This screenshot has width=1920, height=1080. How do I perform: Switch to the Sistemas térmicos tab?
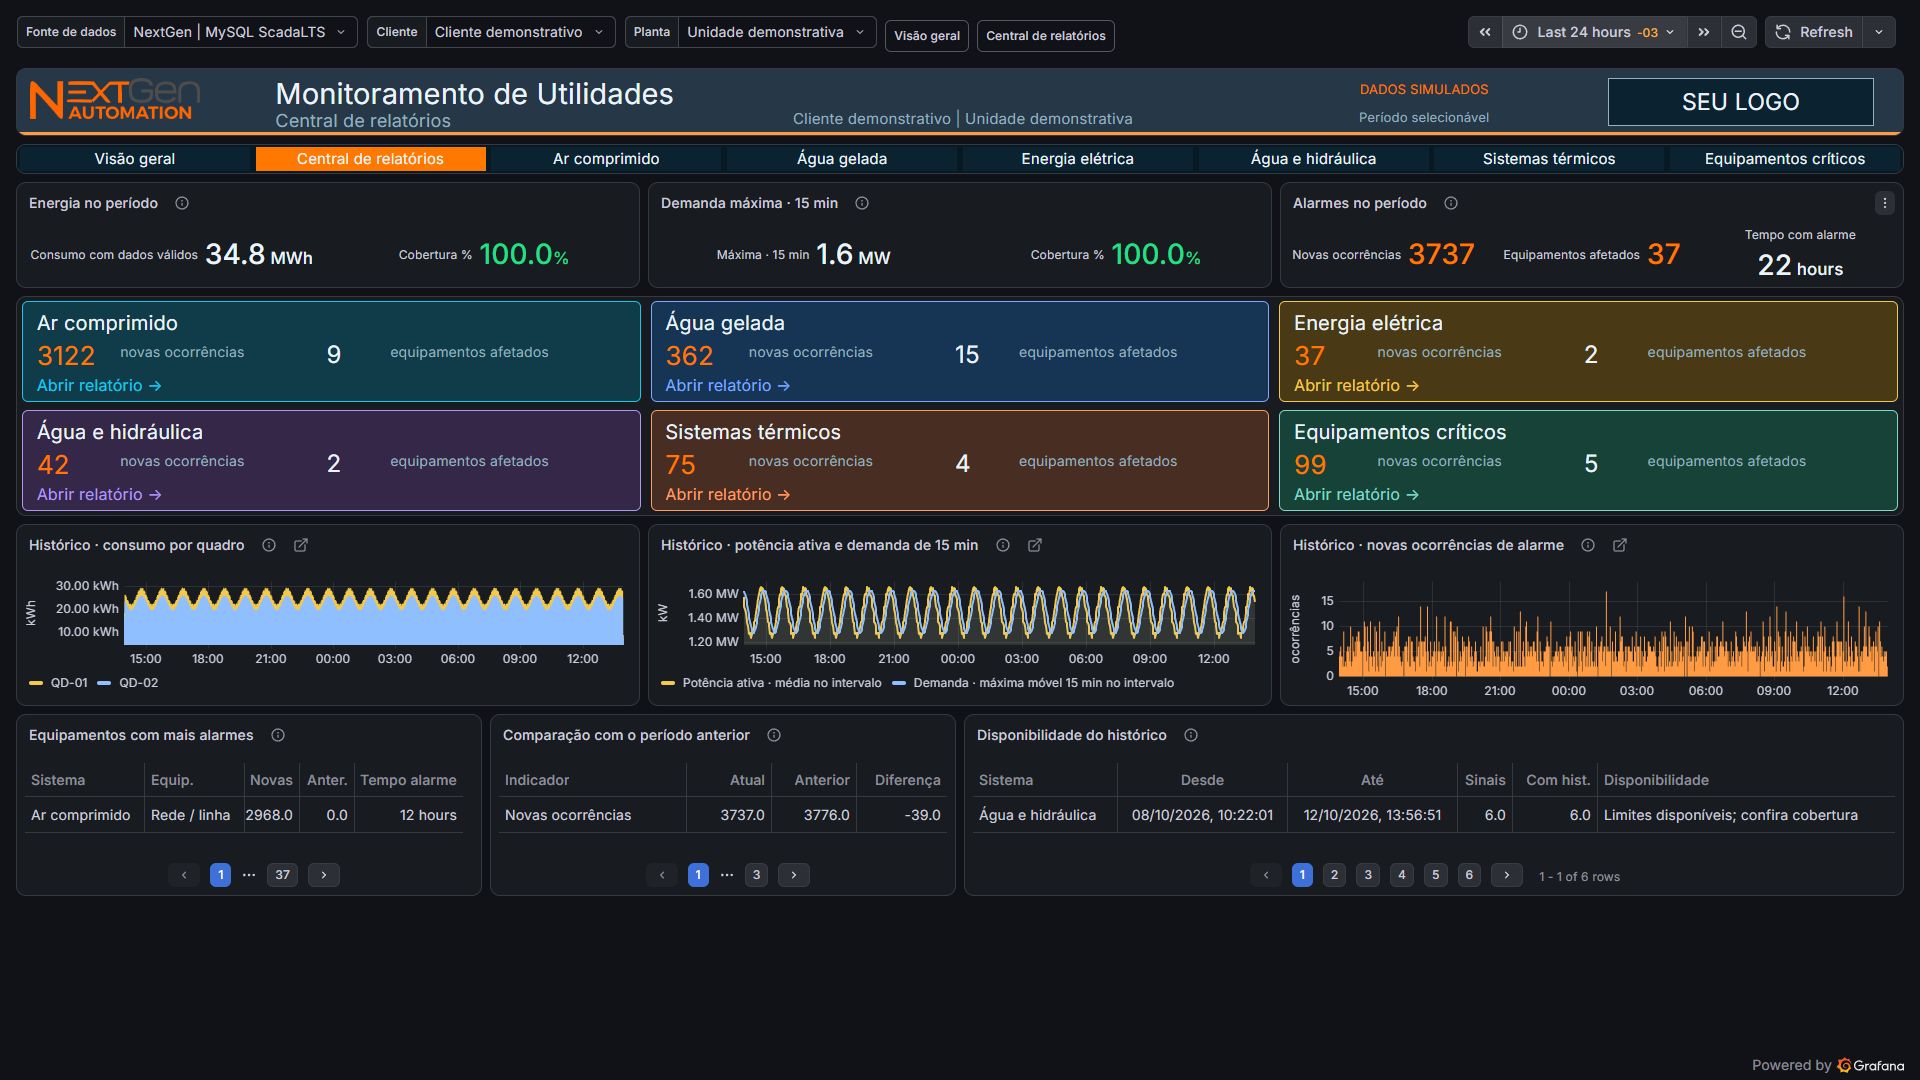[x=1549, y=159]
